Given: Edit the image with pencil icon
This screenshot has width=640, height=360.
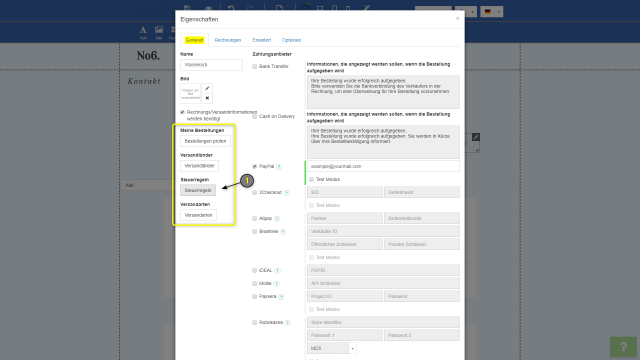Looking at the screenshot, I should point(207,89).
